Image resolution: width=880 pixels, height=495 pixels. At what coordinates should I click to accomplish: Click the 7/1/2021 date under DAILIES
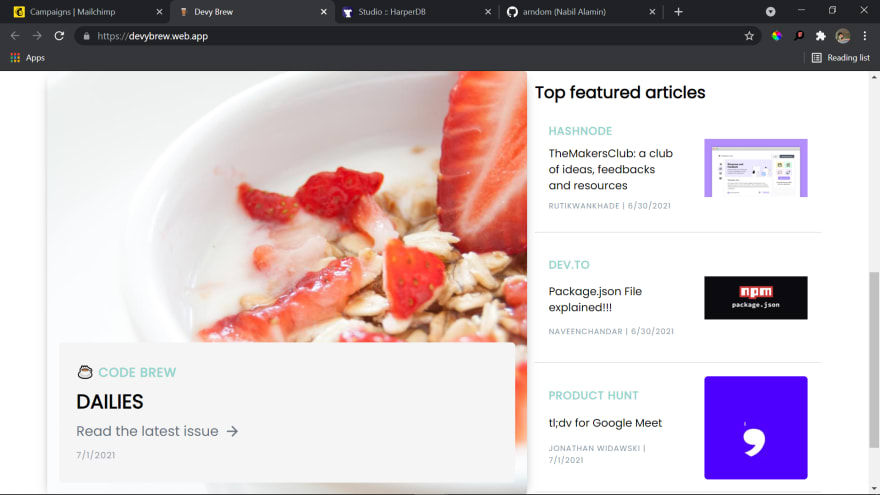(x=95, y=455)
